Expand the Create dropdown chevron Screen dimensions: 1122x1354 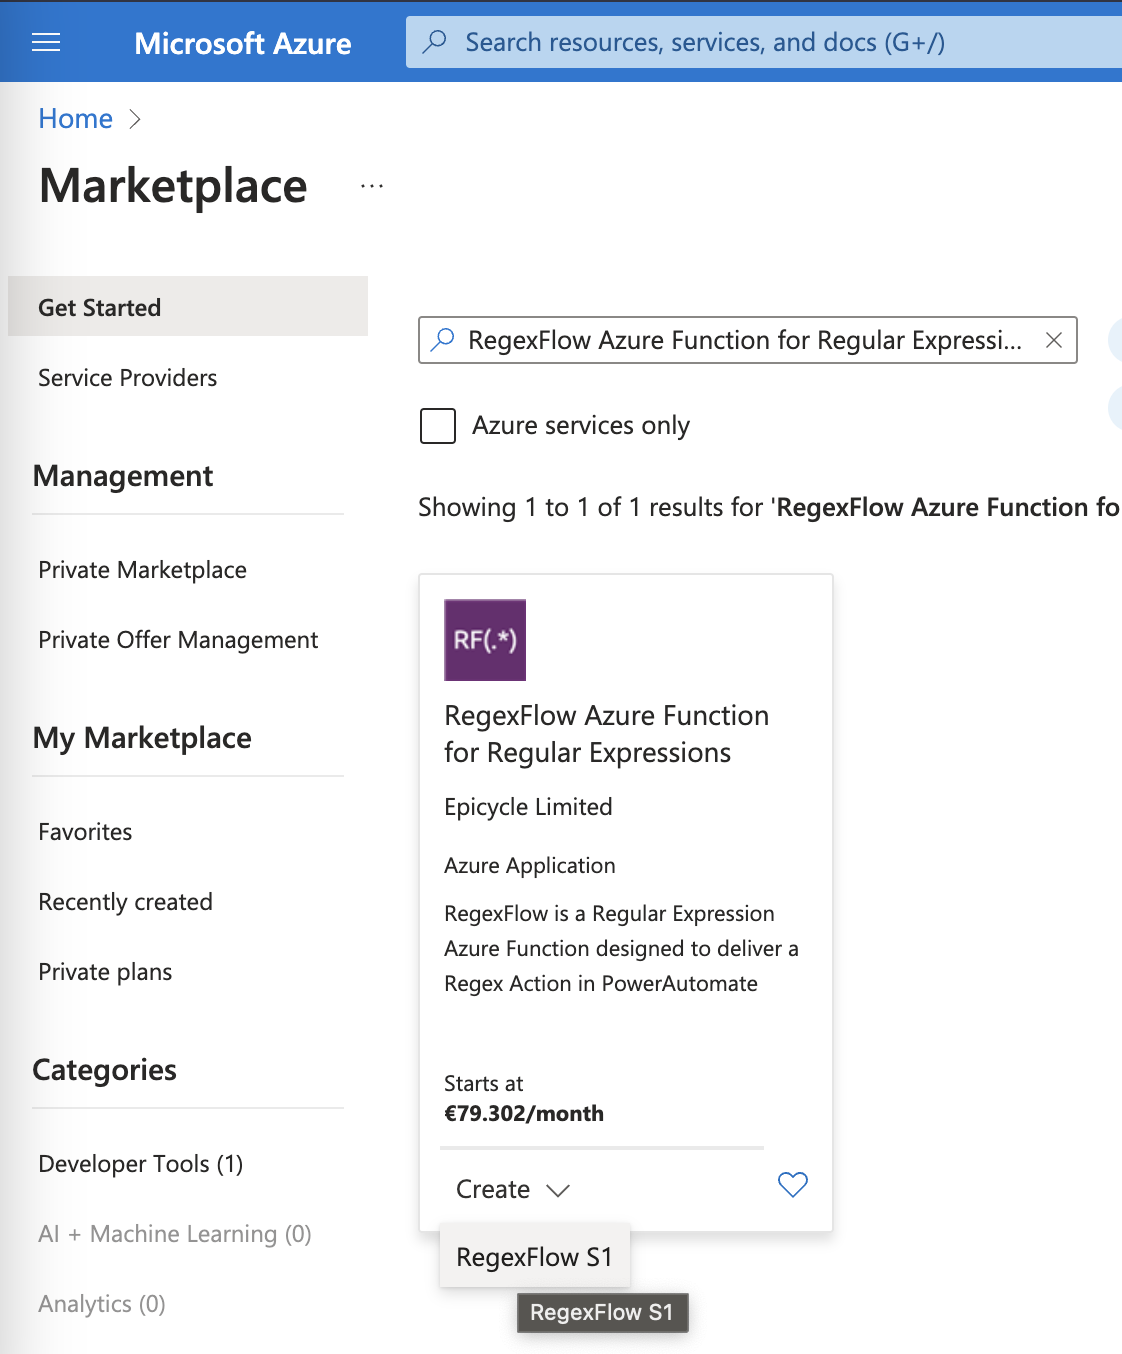click(558, 1190)
